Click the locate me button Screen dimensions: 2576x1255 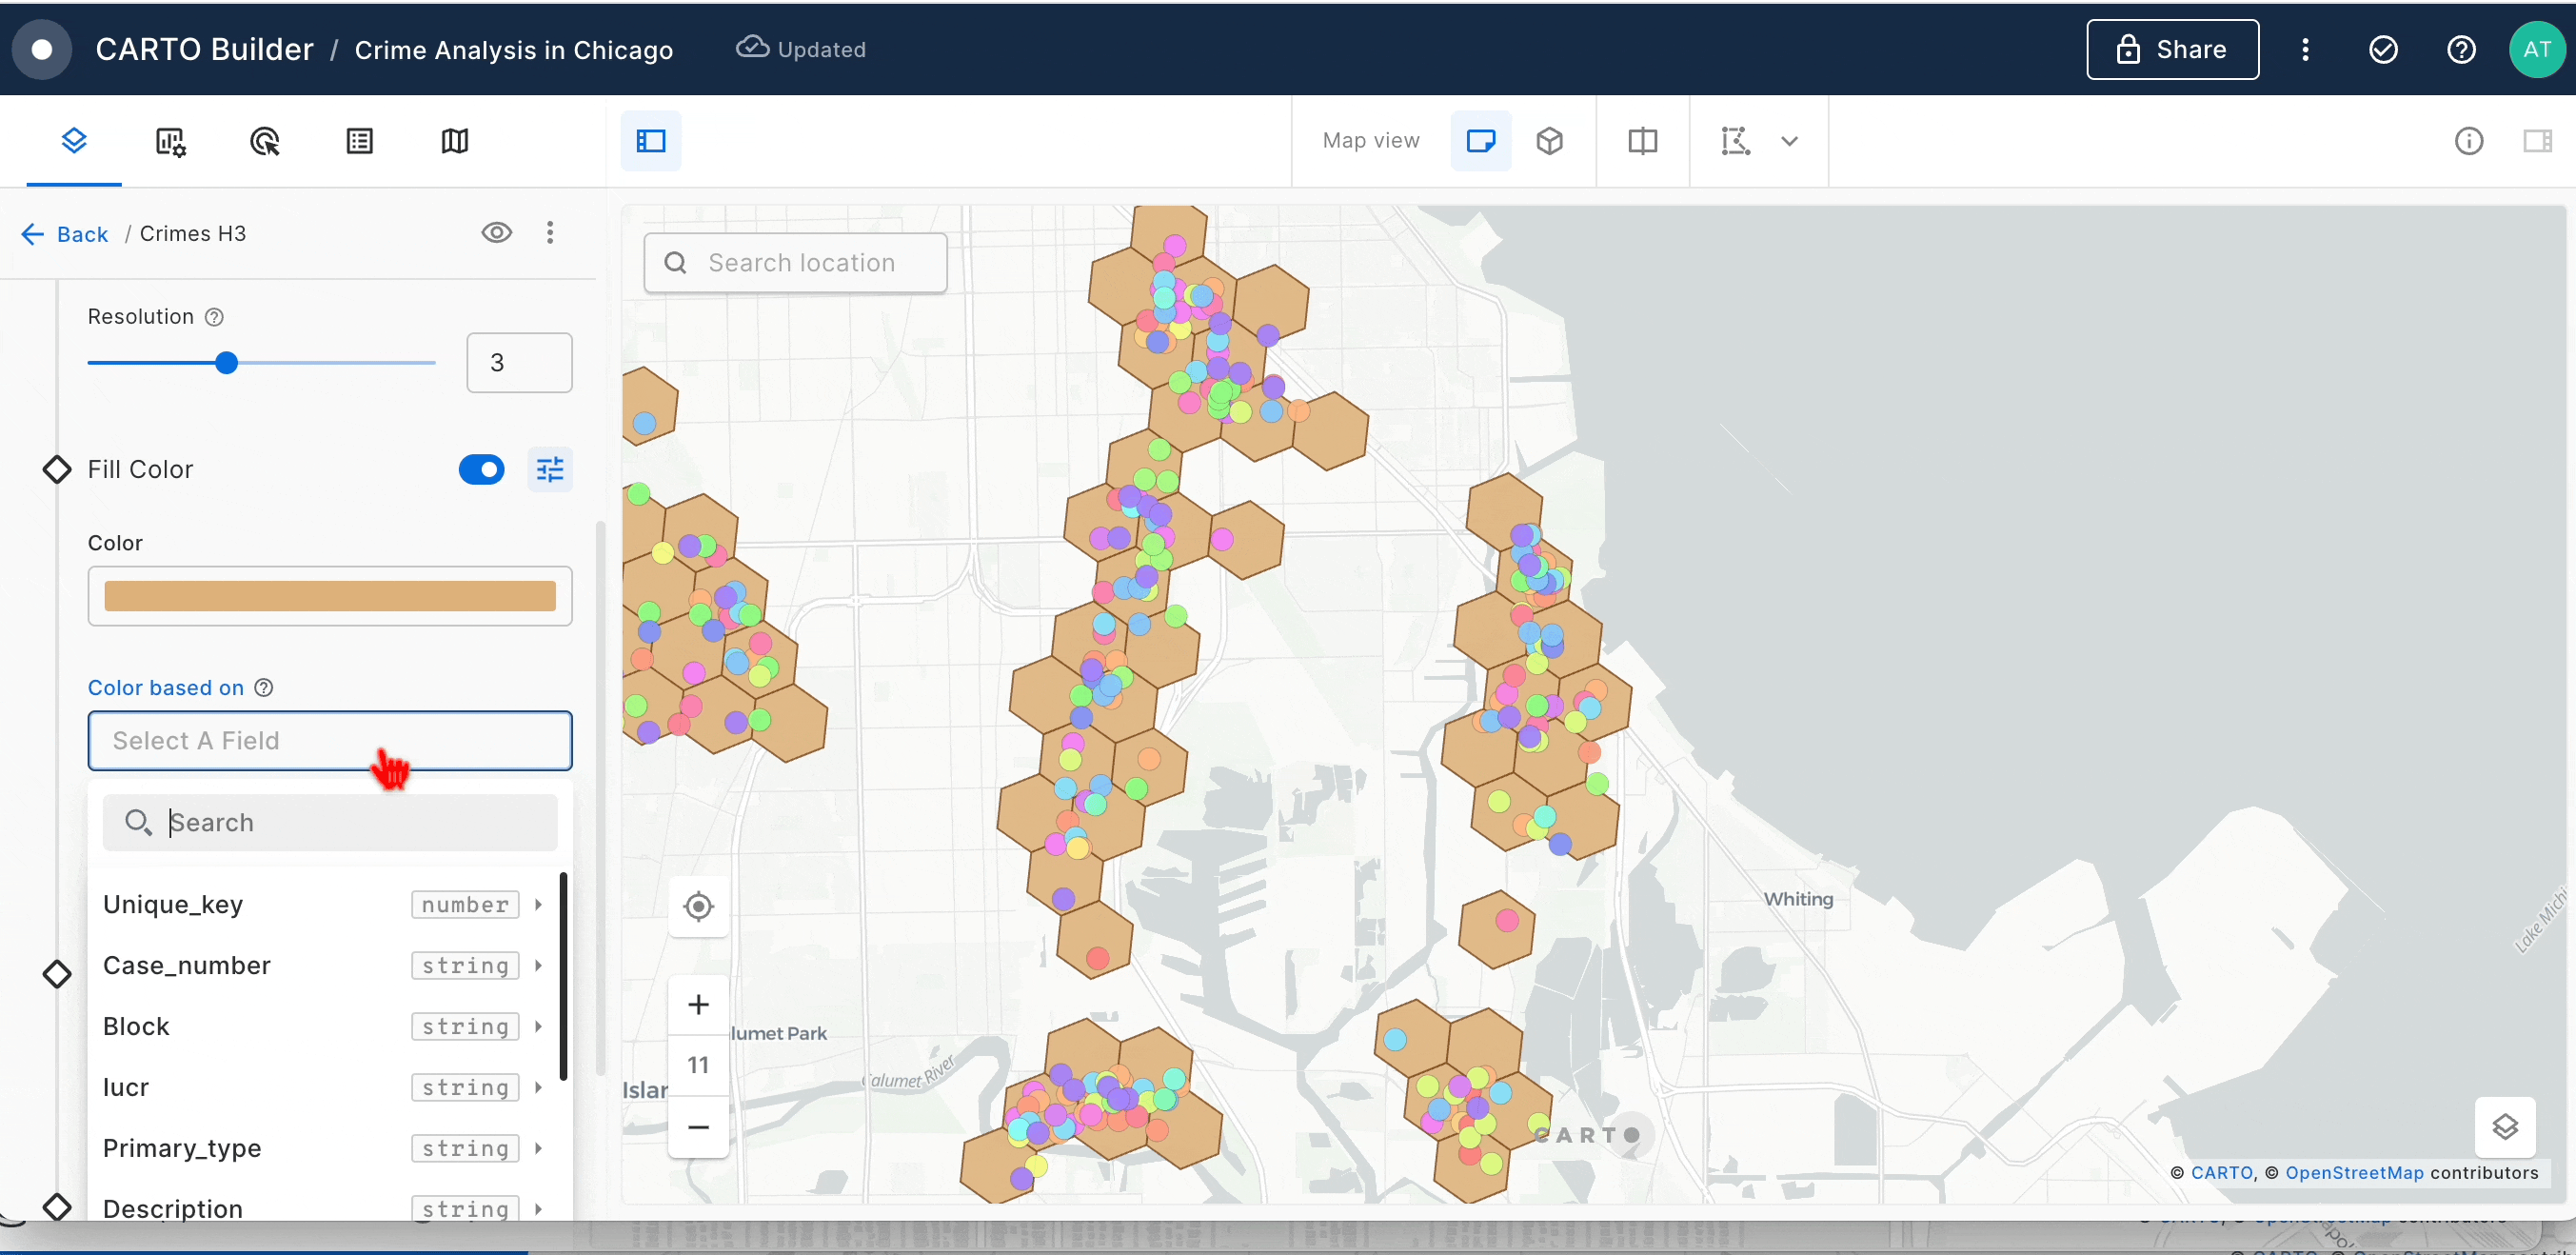click(698, 907)
